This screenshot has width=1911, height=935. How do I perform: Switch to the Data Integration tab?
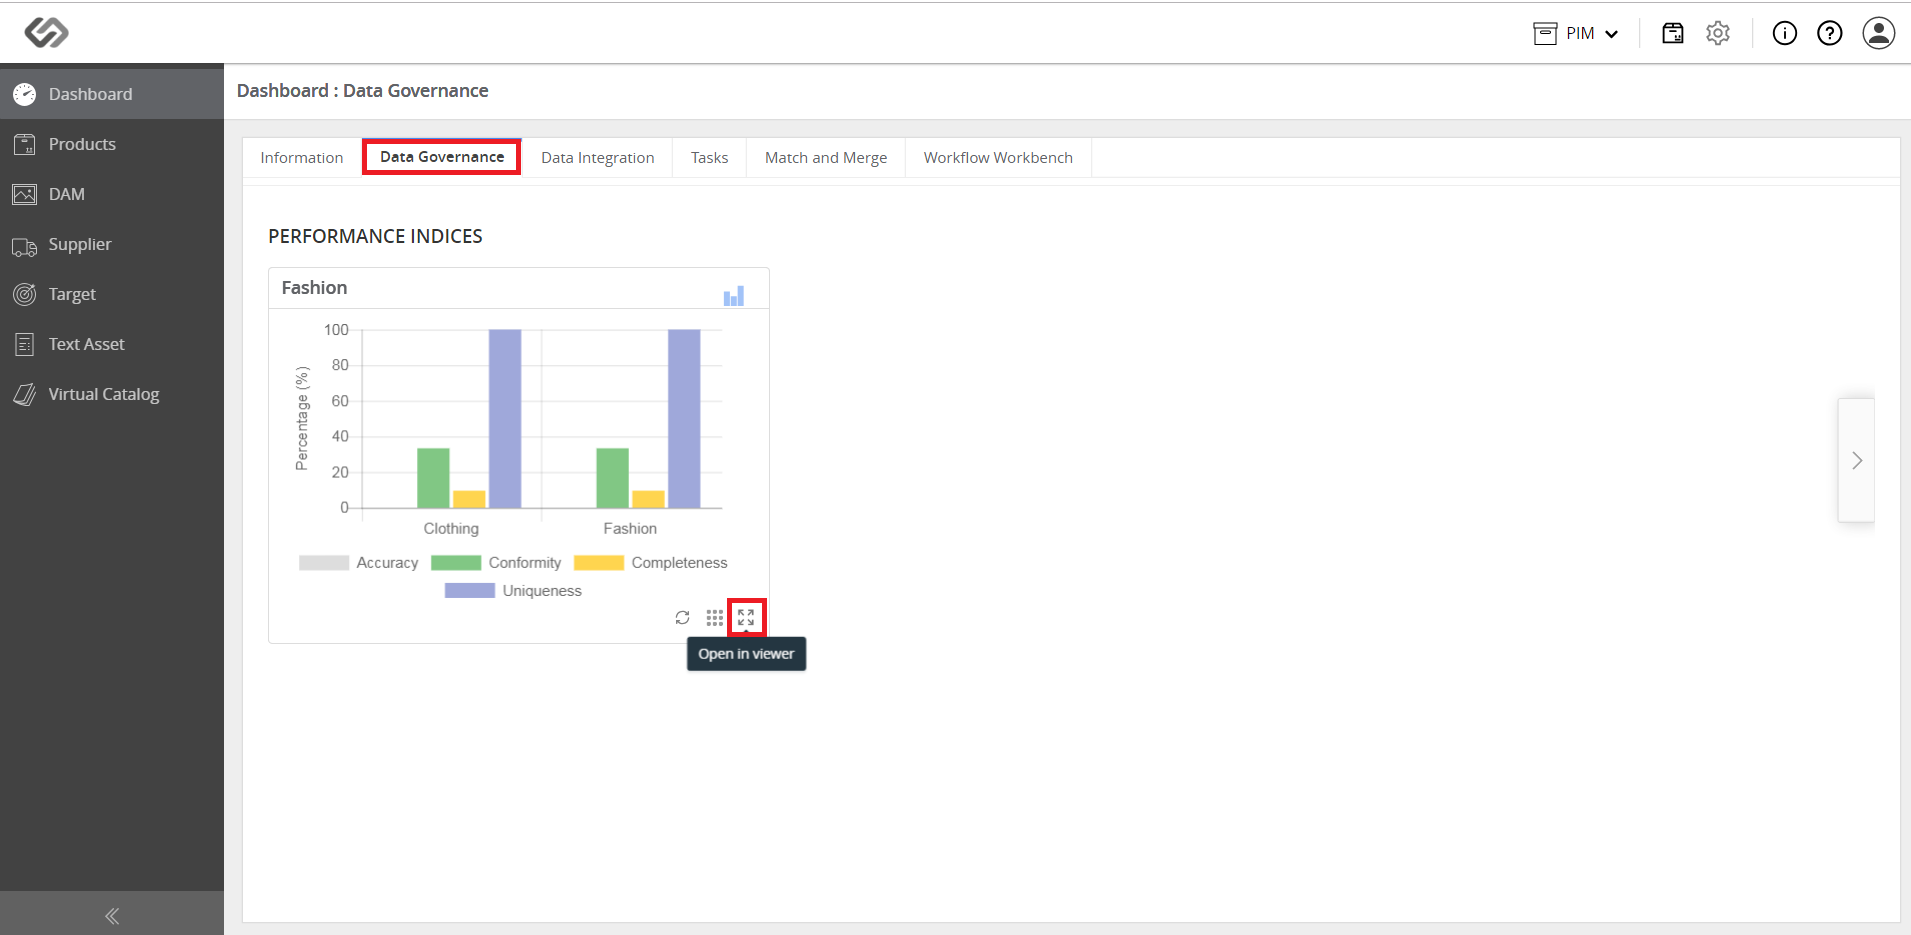tap(598, 158)
